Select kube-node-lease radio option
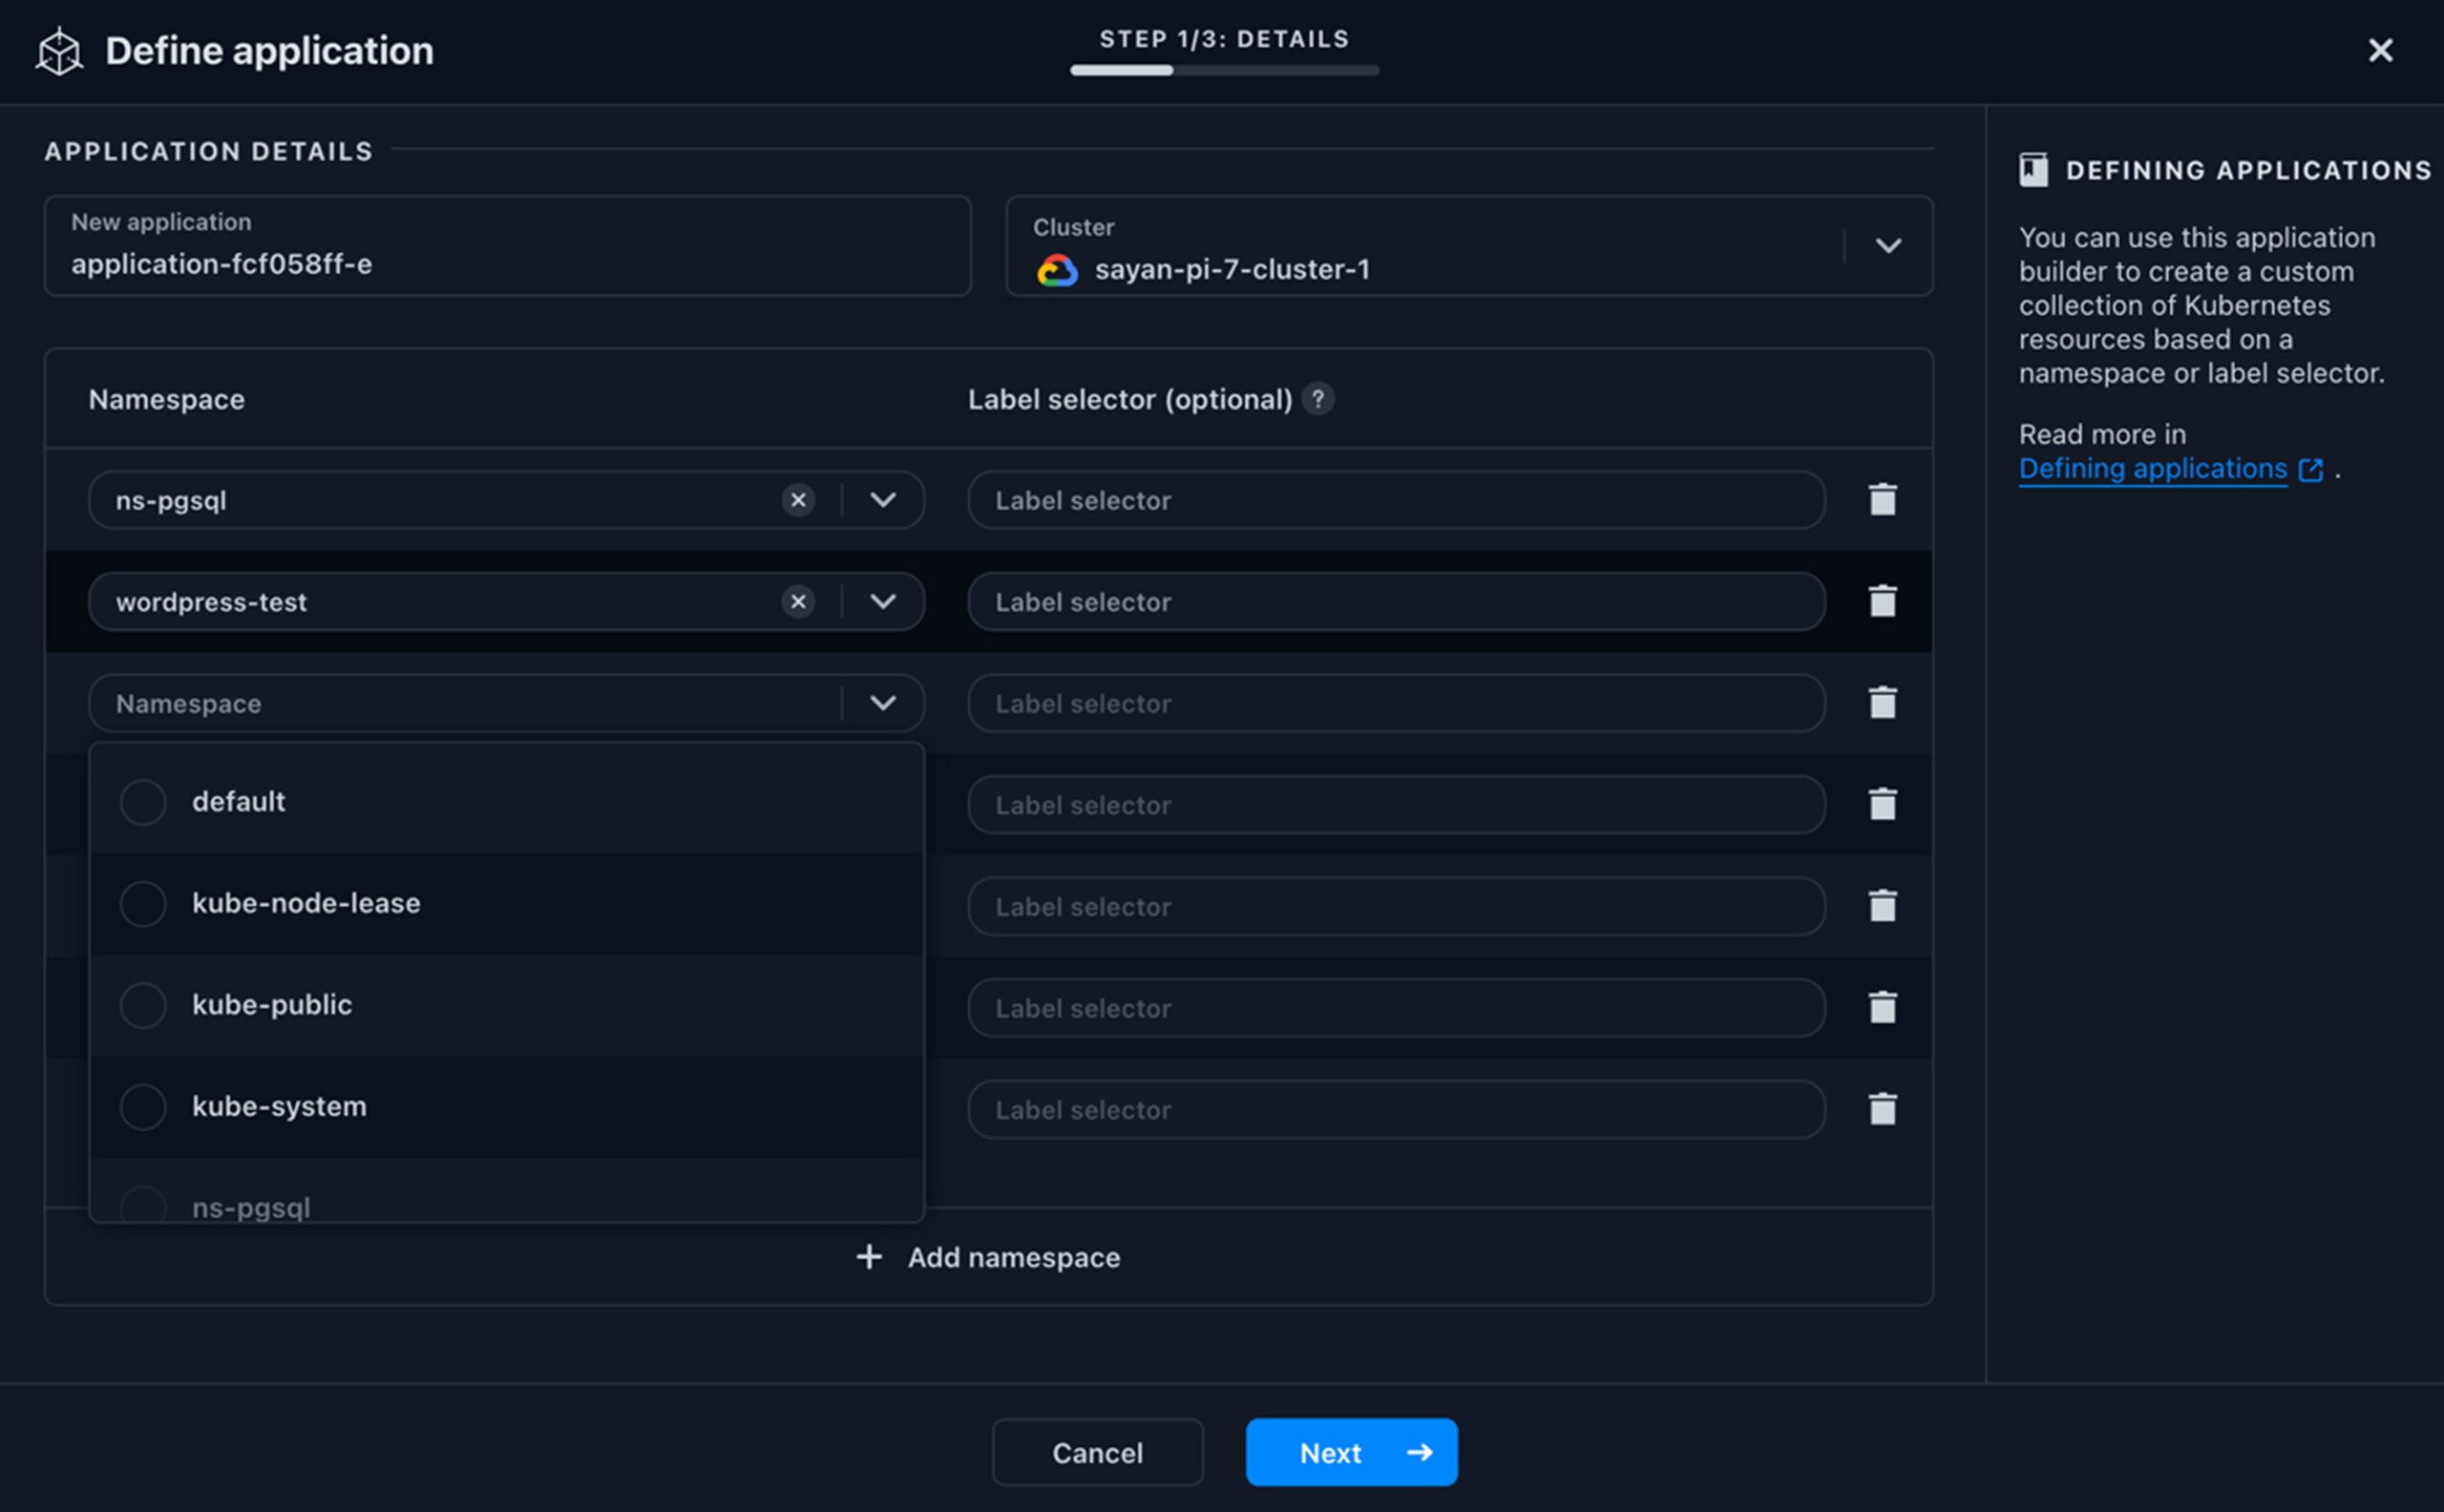 click(143, 904)
